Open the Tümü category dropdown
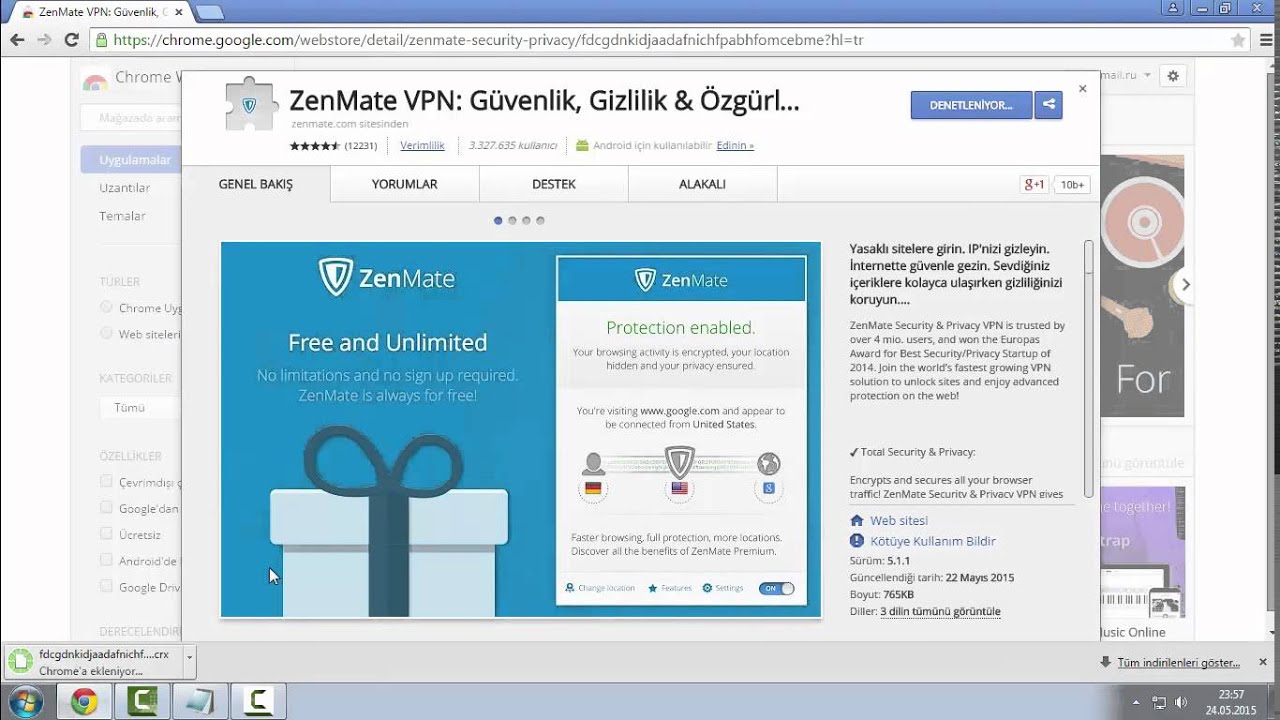1280x720 pixels. (140, 407)
